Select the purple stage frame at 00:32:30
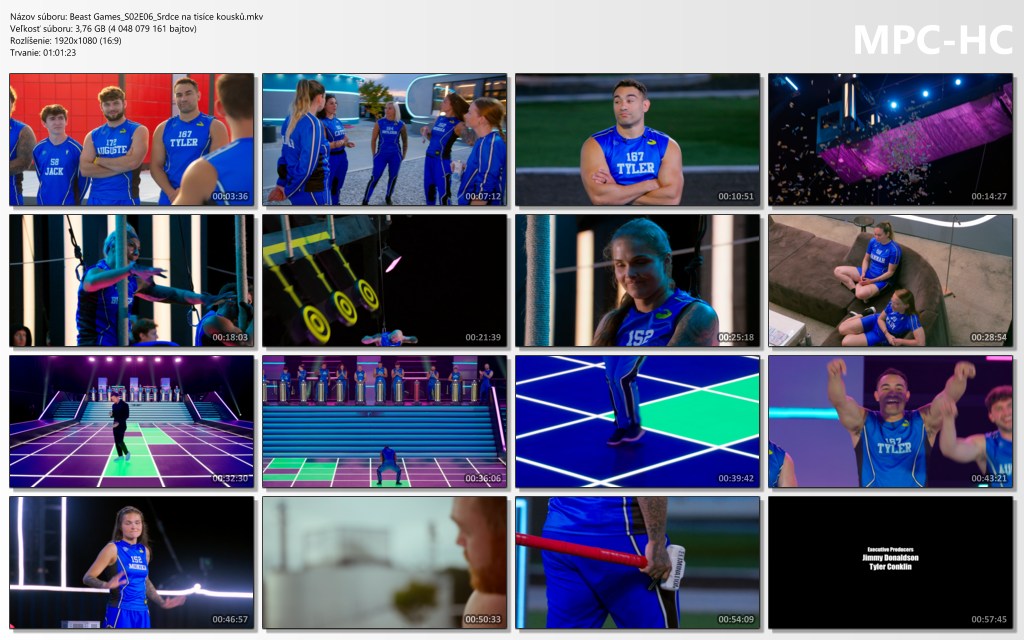 [x=132, y=421]
